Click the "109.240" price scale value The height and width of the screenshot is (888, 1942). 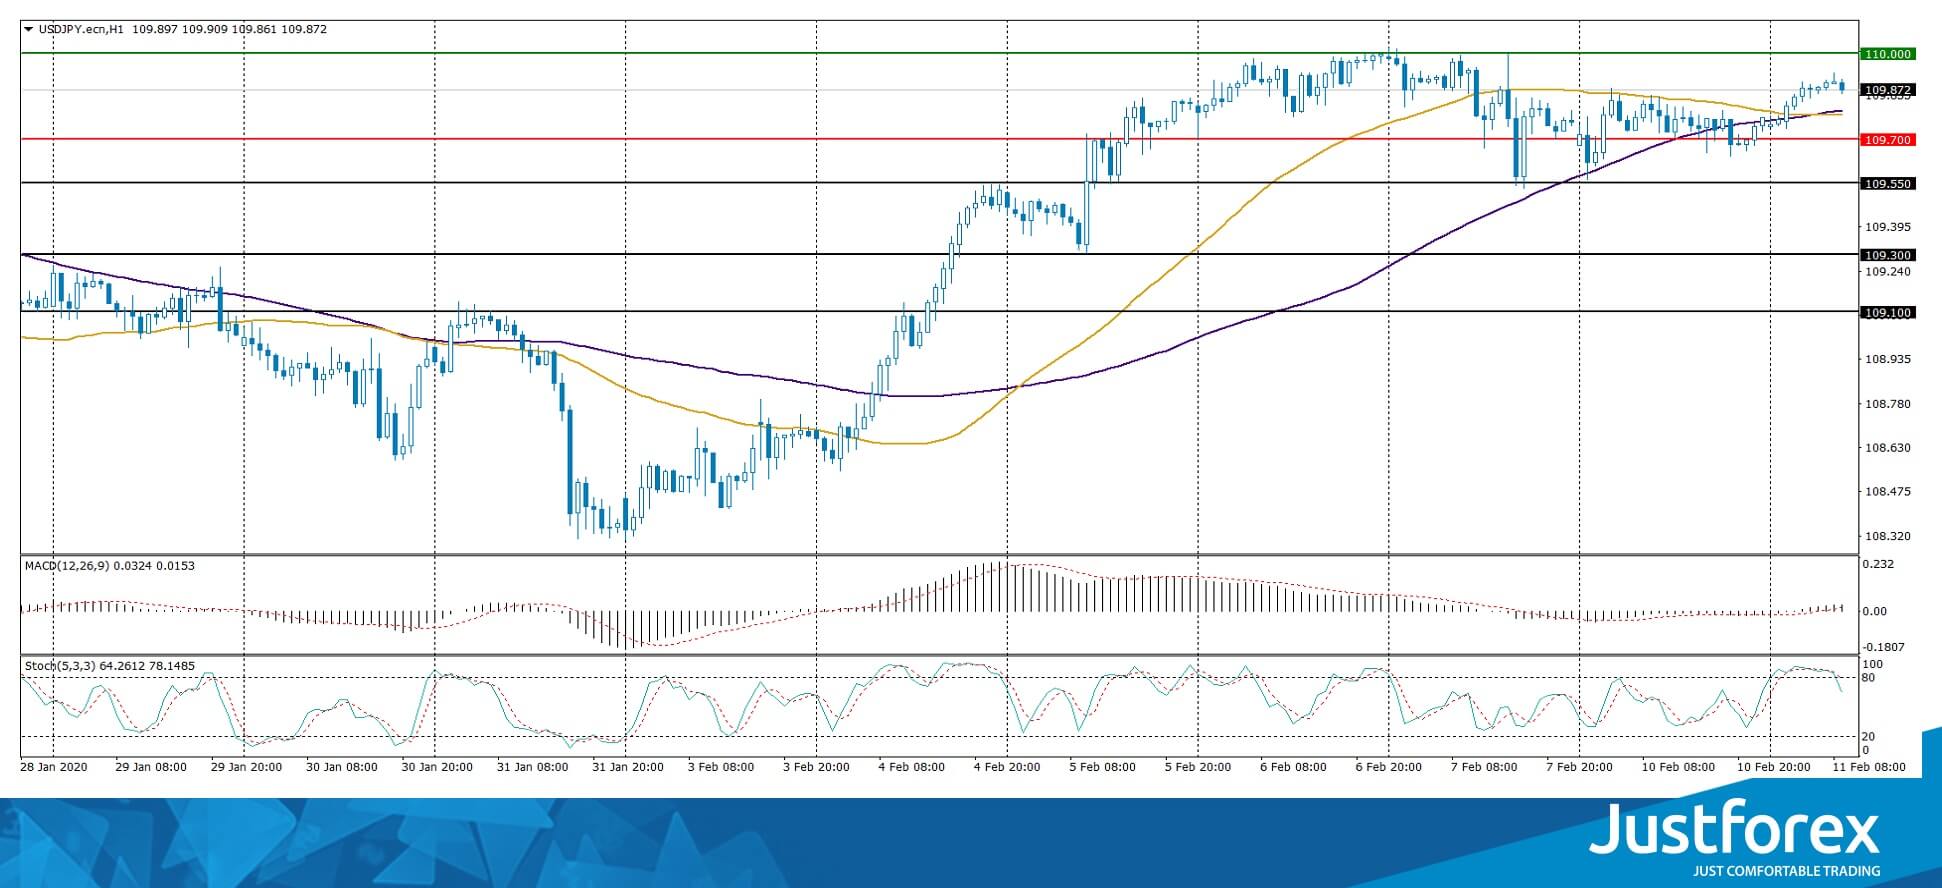(x=1887, y=271)
